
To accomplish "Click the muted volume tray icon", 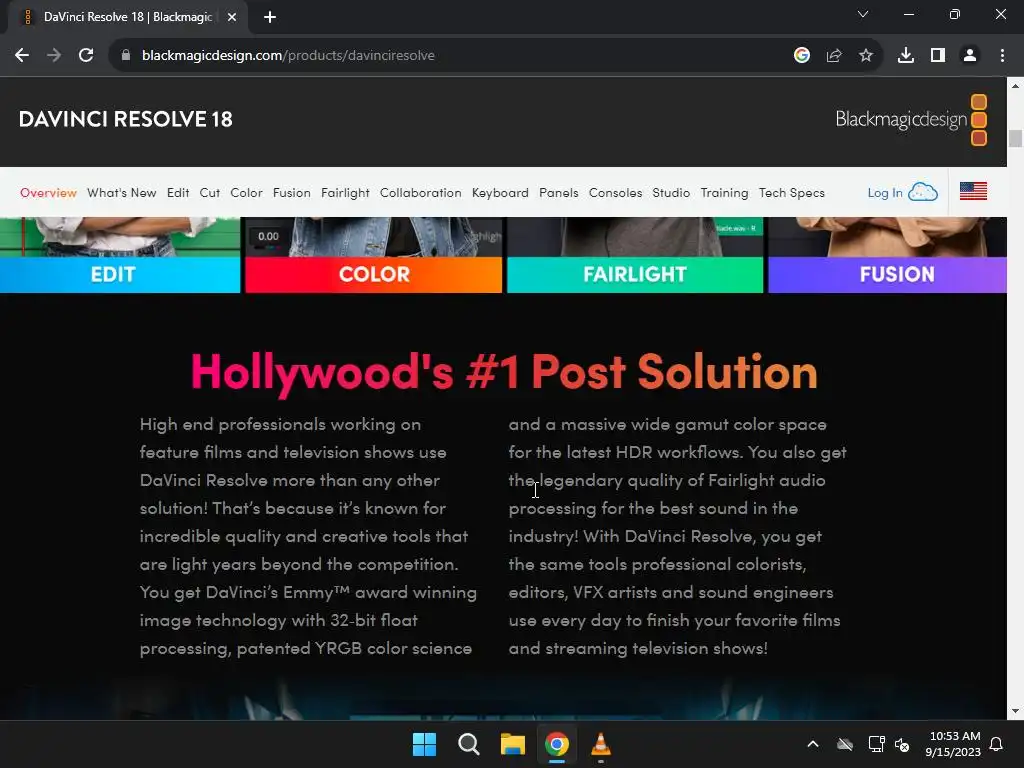I will 902,744.
